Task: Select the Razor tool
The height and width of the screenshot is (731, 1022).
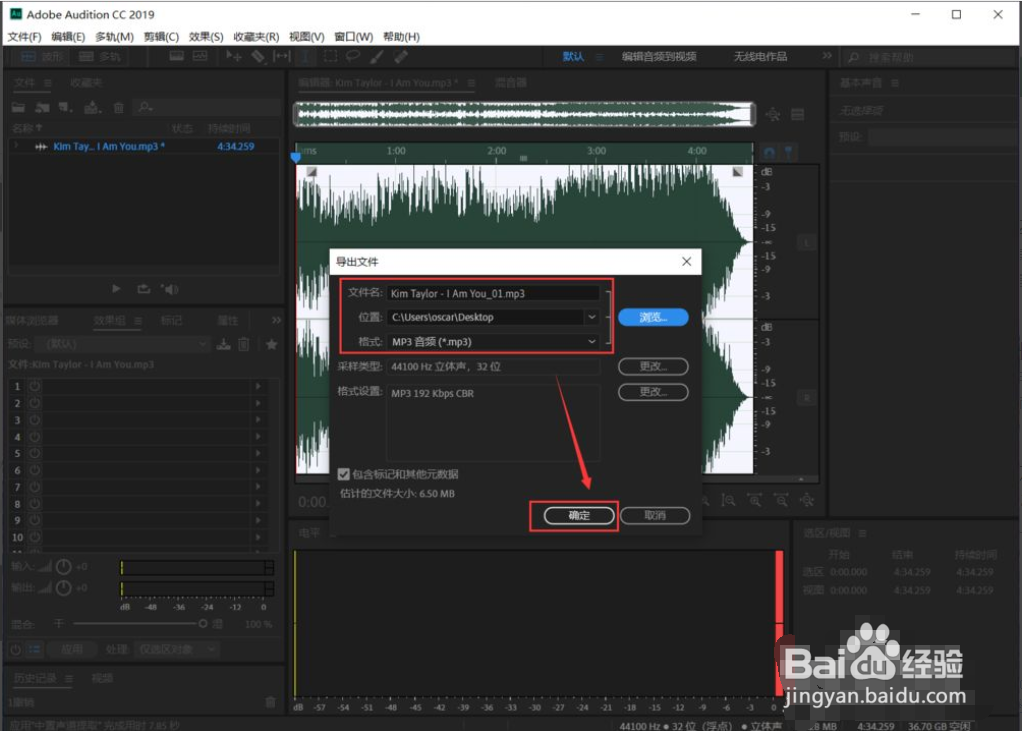Action: coord(258,57)
